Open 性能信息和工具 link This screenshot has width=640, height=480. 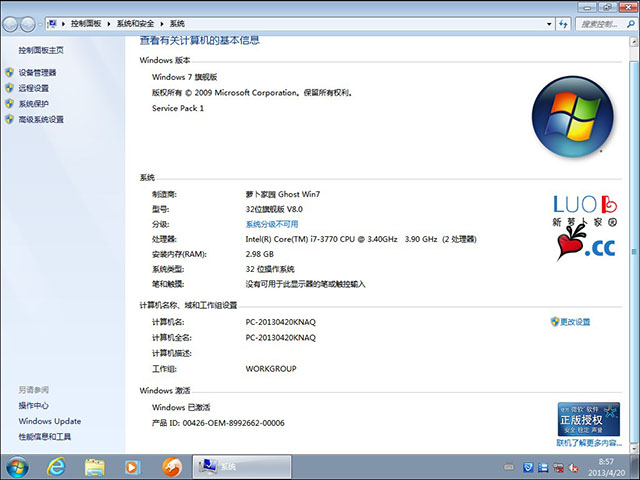tap(44, 436)
